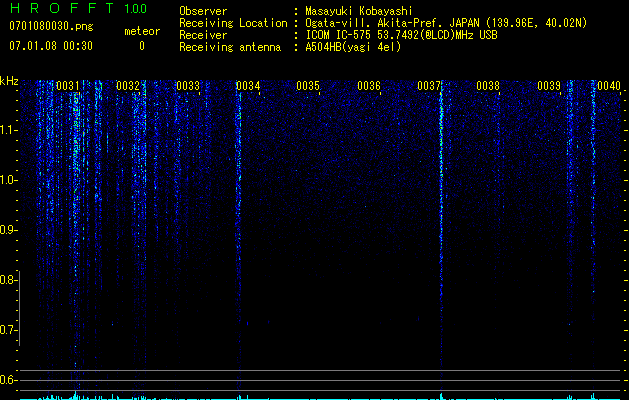The height and width of the screenshot is (400, 629).
Task: Click time marker 0031
Action: click(67, 86)
